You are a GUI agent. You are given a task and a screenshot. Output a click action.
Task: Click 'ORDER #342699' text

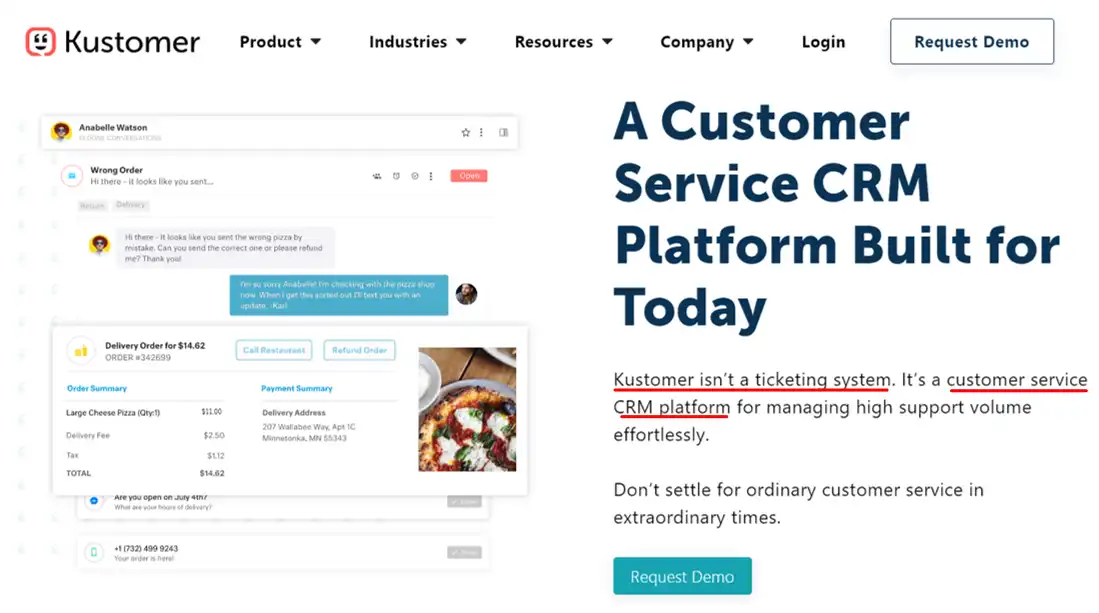[138, 357]
